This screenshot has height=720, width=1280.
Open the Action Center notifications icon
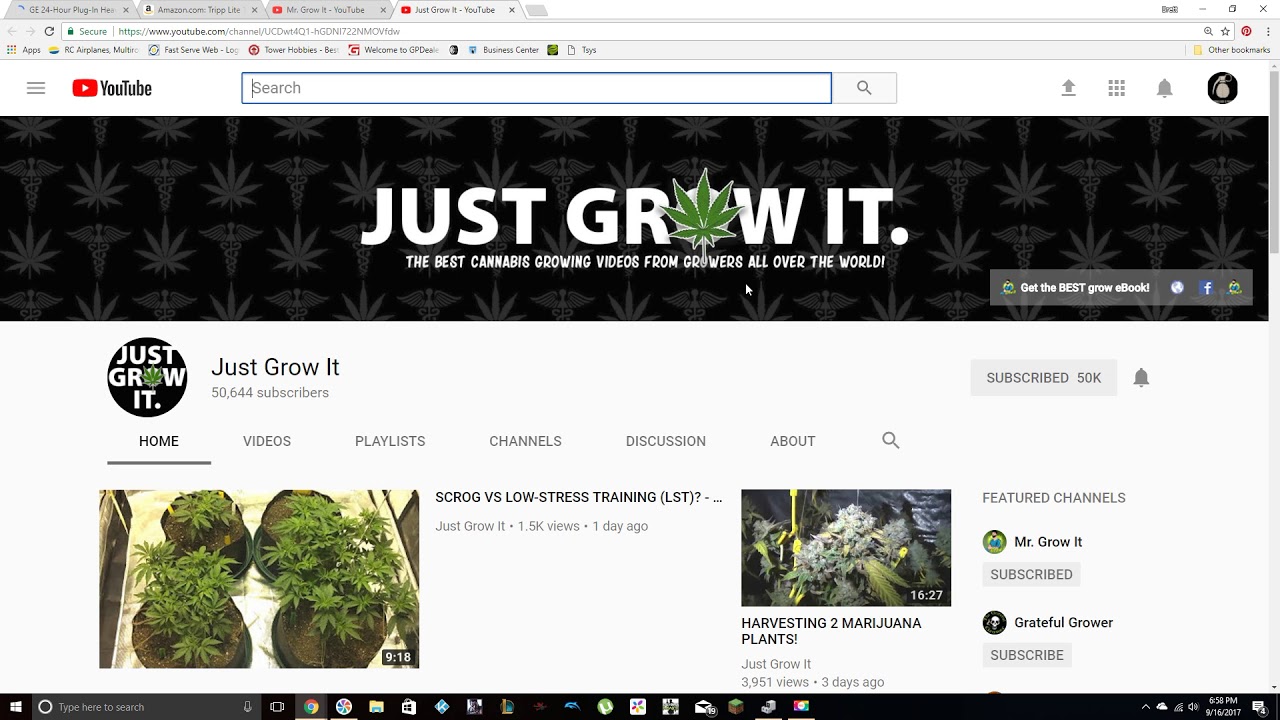1259,707
